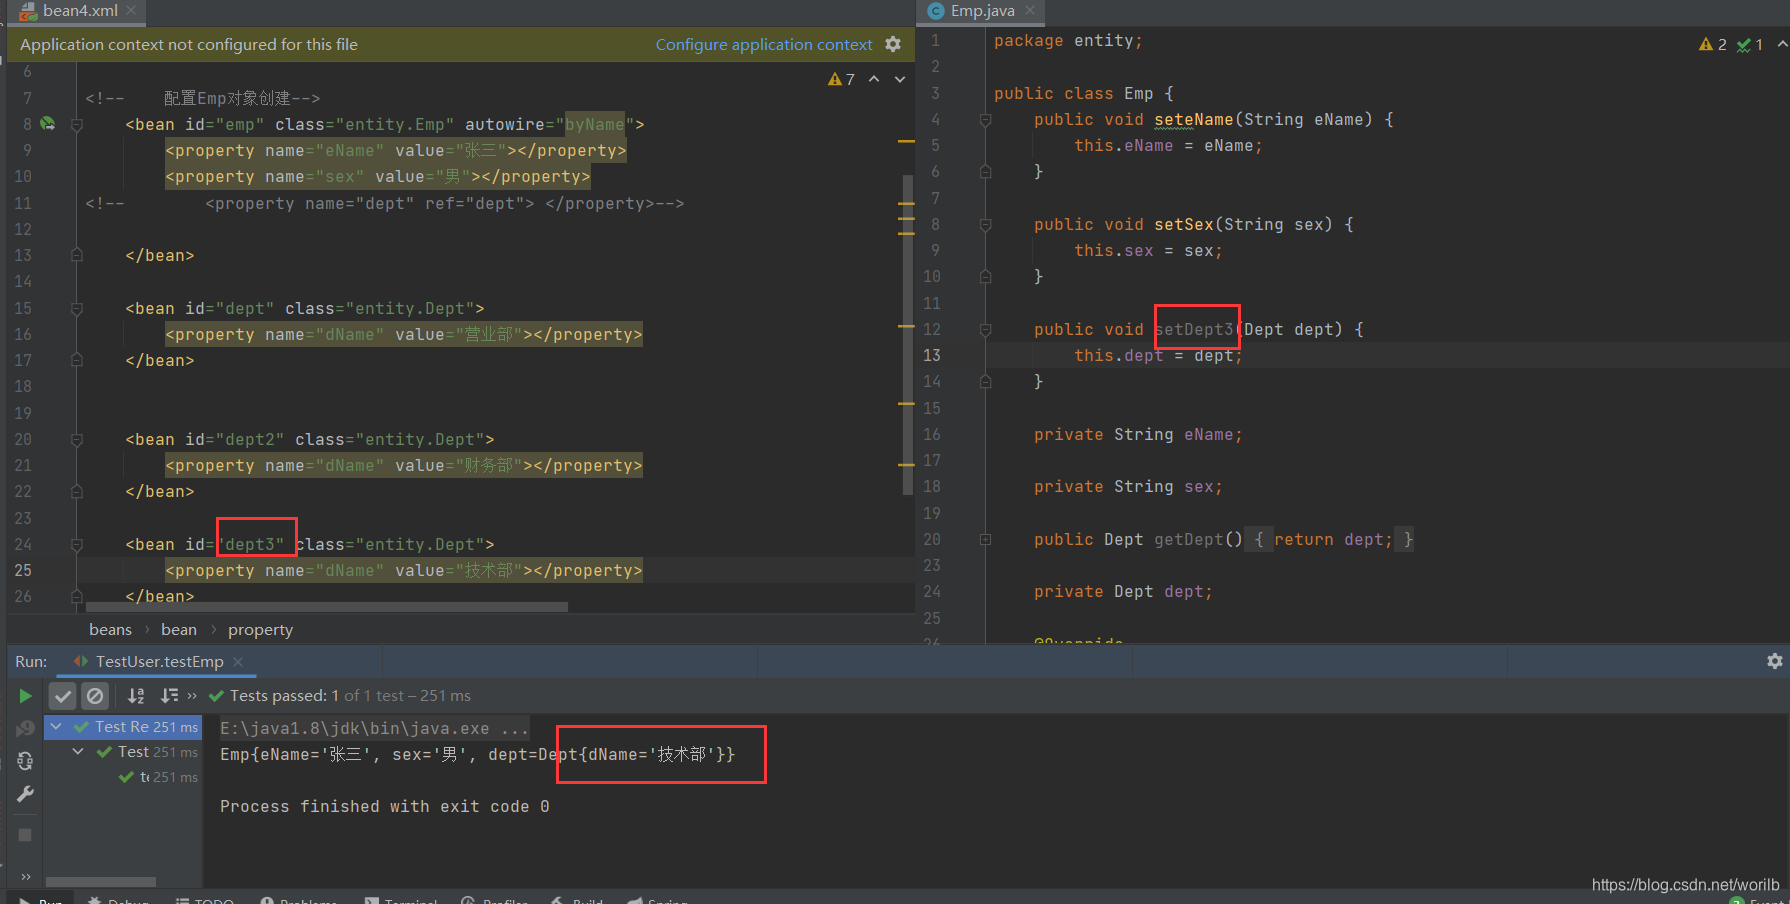Close the Emp.java tab
The width and height of the screenshot is (1790, 904).
(1030, 11)
